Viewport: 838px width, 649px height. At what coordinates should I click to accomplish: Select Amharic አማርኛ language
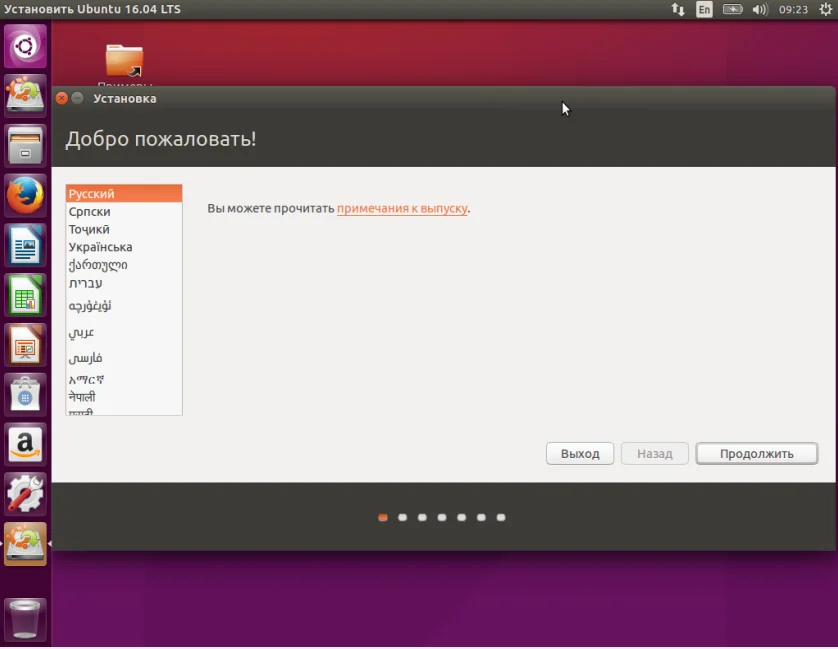124,380
